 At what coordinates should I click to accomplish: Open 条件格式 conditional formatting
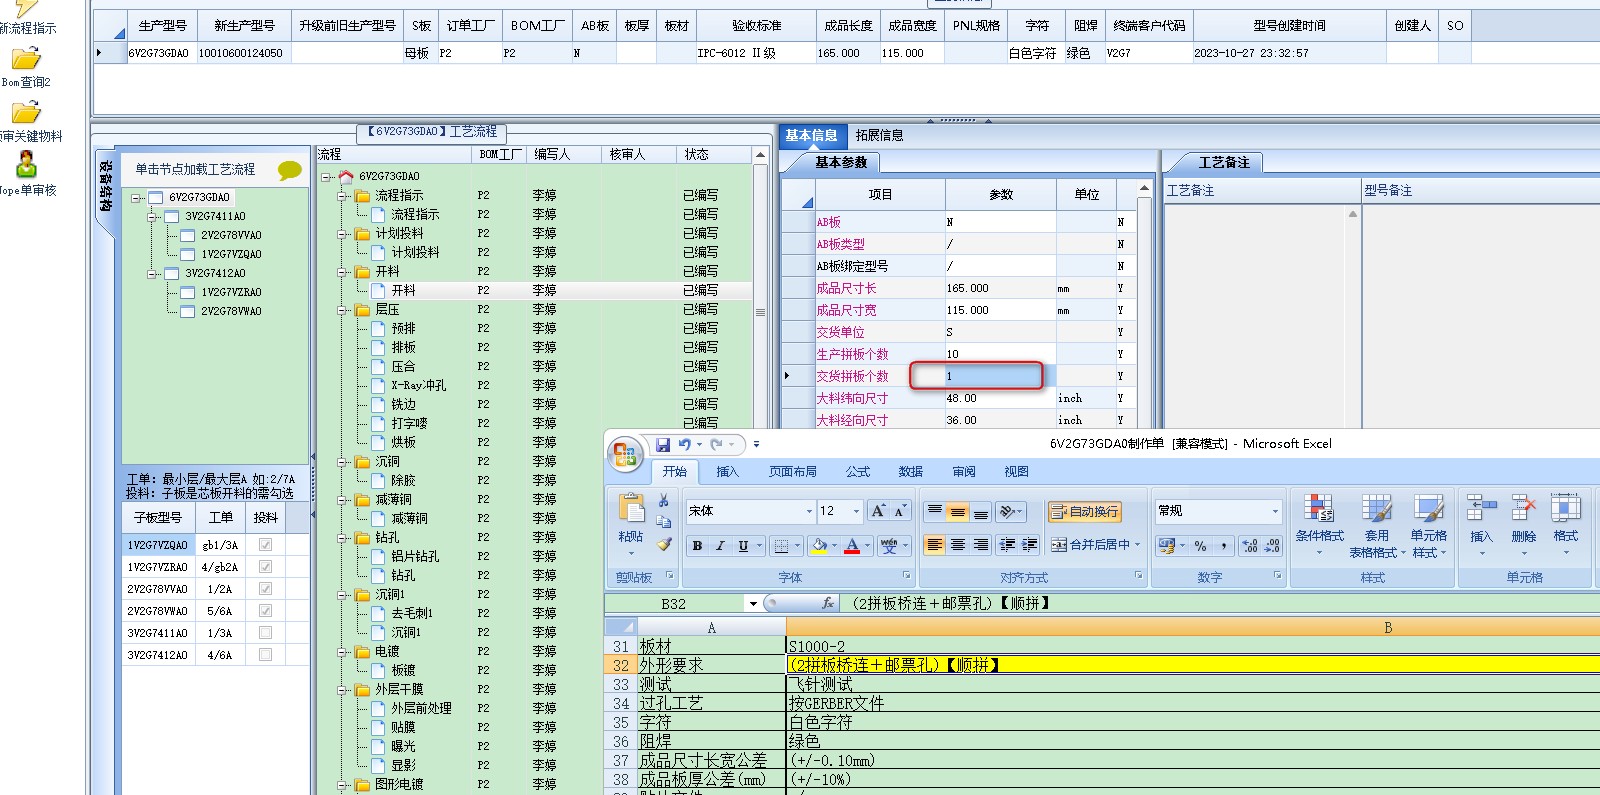(x=1319, y=525)
